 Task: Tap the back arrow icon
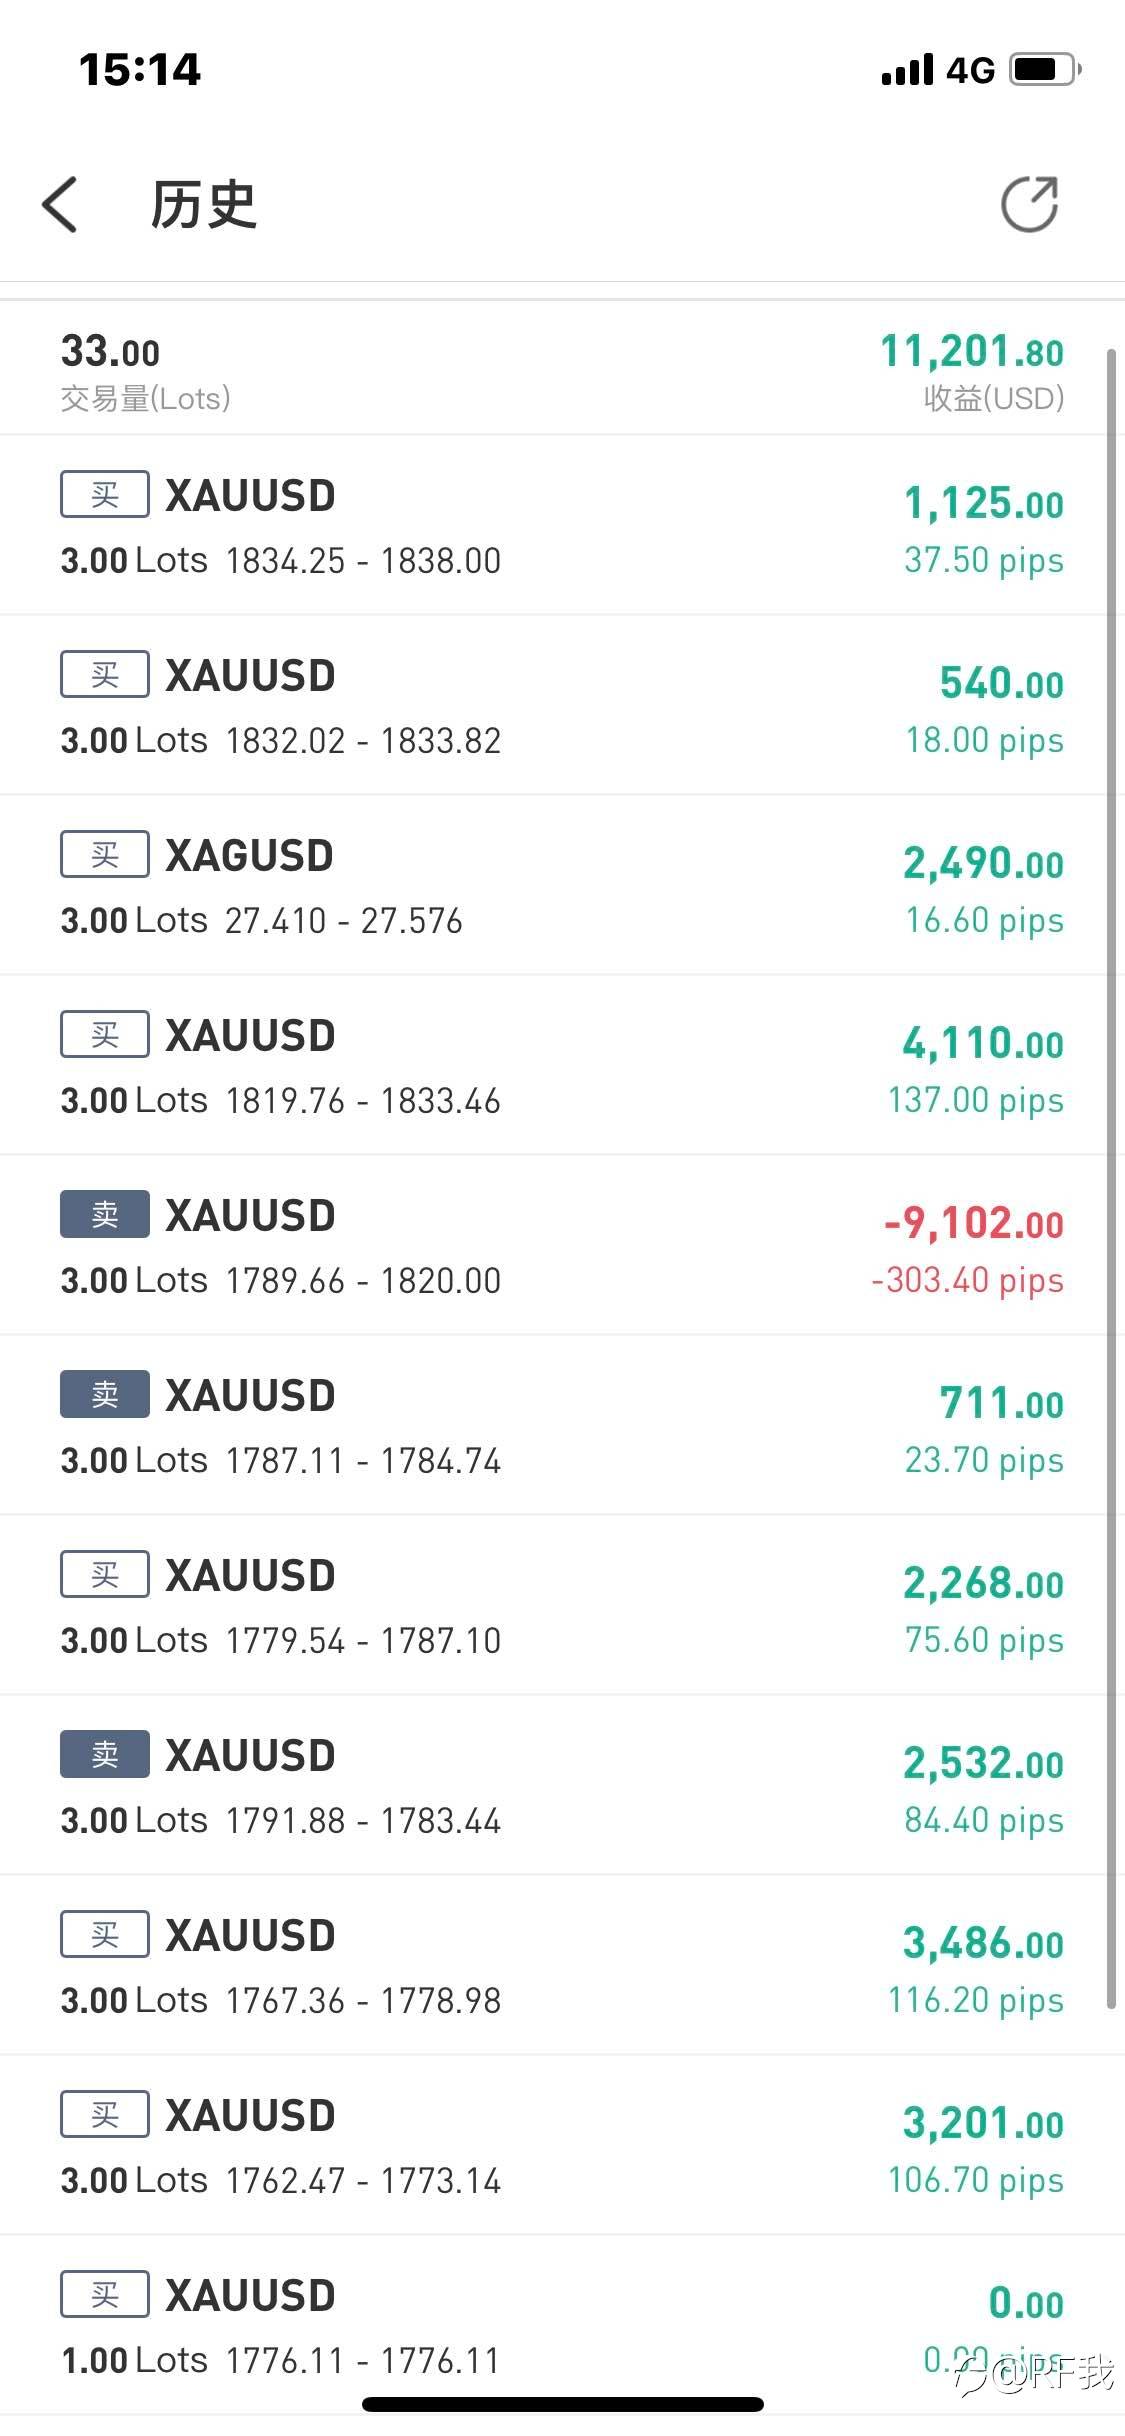click(60, 205)
